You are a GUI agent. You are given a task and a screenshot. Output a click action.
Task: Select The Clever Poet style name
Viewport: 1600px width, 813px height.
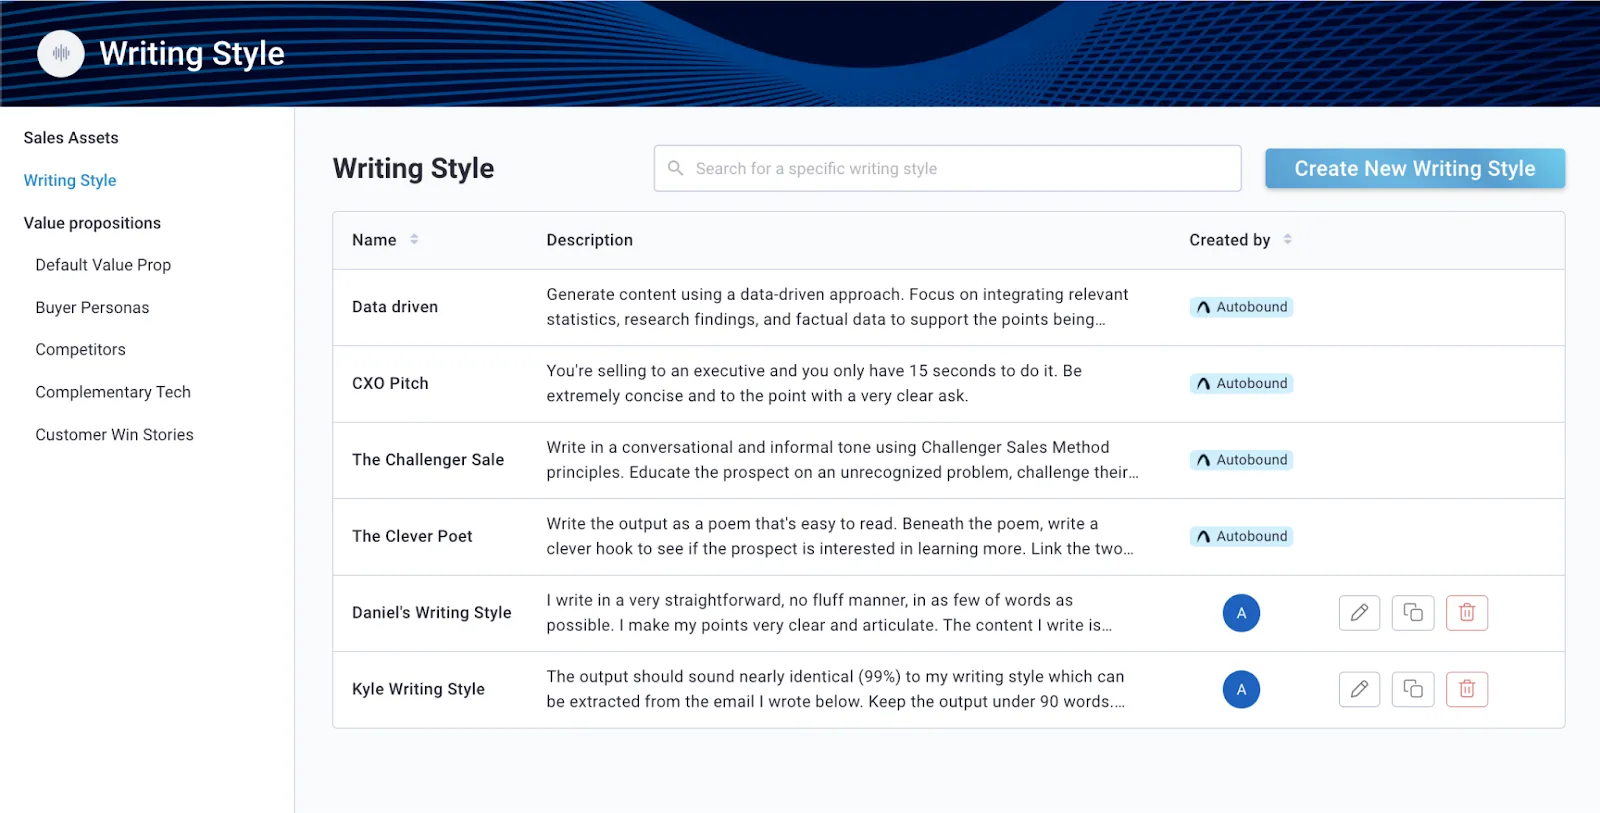pos(412,536)
